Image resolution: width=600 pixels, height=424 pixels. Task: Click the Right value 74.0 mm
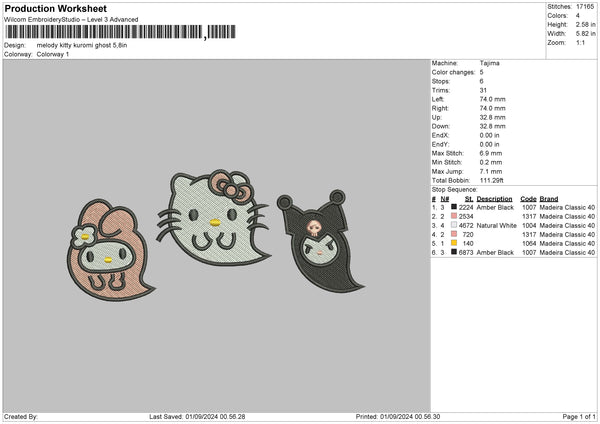point(492,108)
